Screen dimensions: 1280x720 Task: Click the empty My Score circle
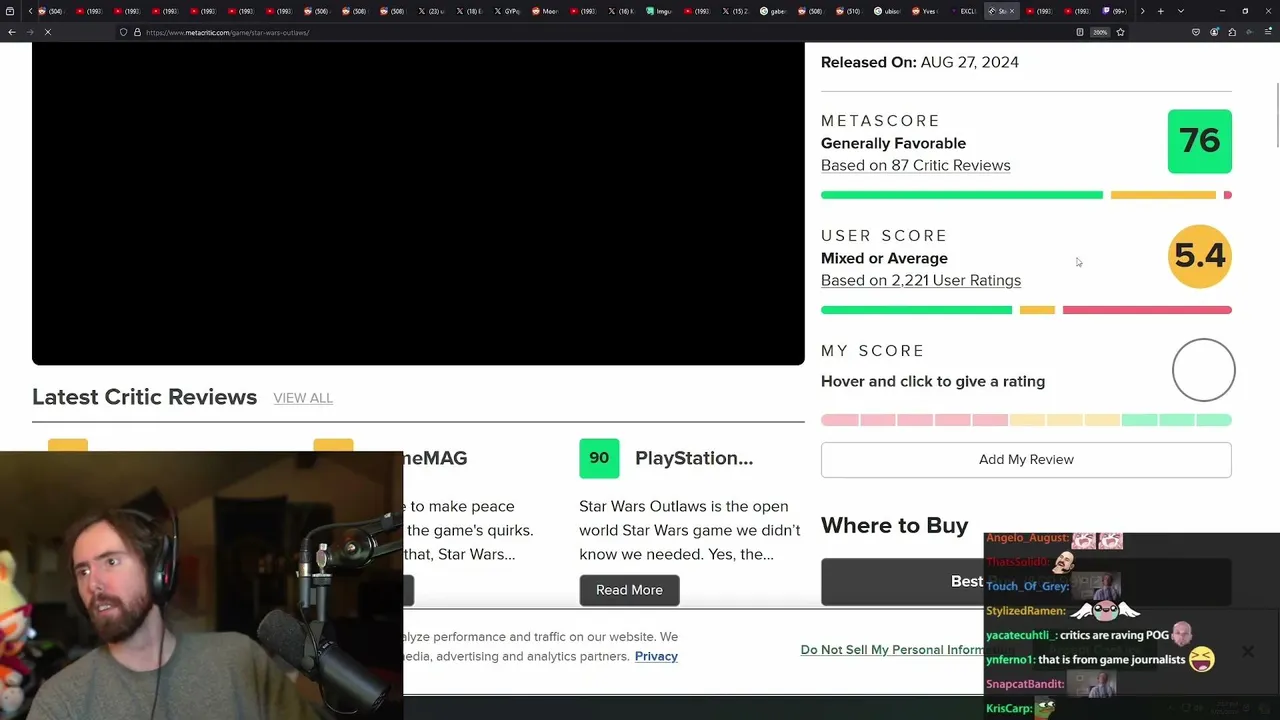1204,370
